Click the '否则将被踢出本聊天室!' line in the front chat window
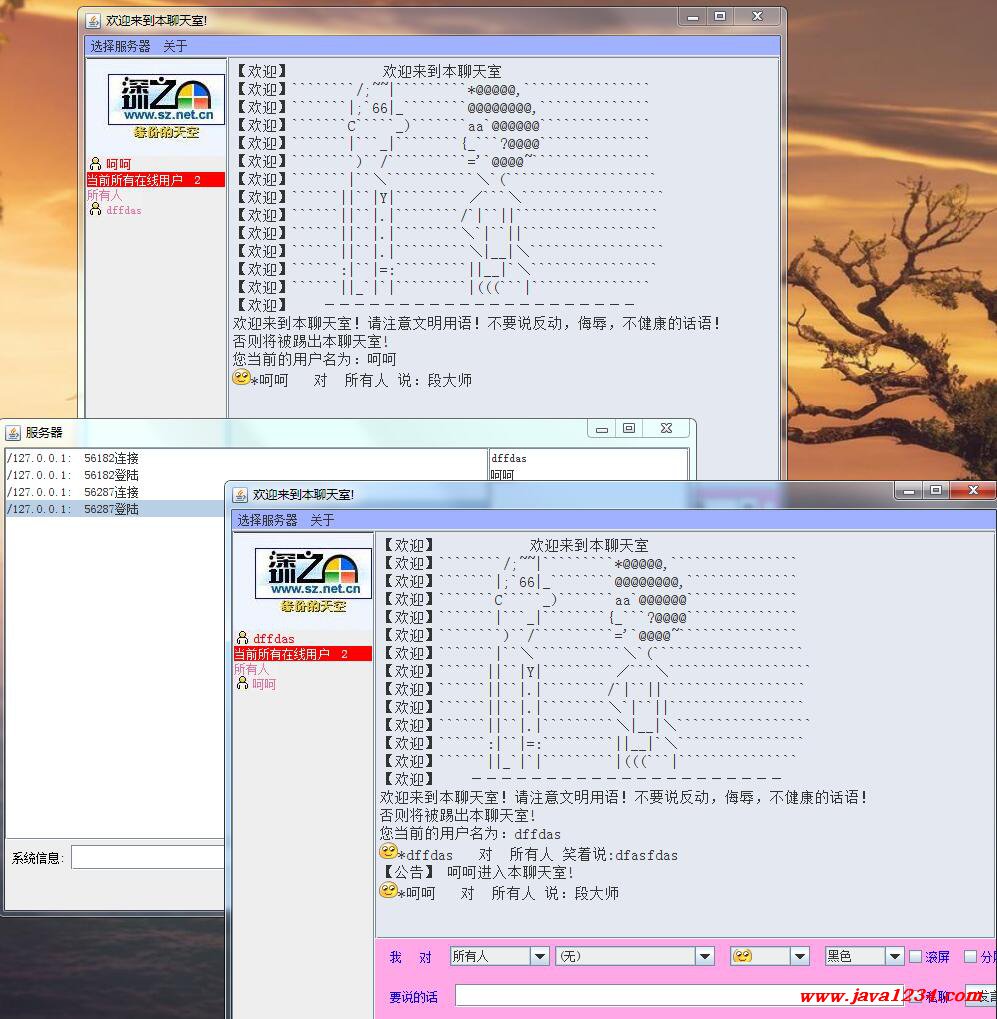997x1019 pixels. tap(458, 815)
